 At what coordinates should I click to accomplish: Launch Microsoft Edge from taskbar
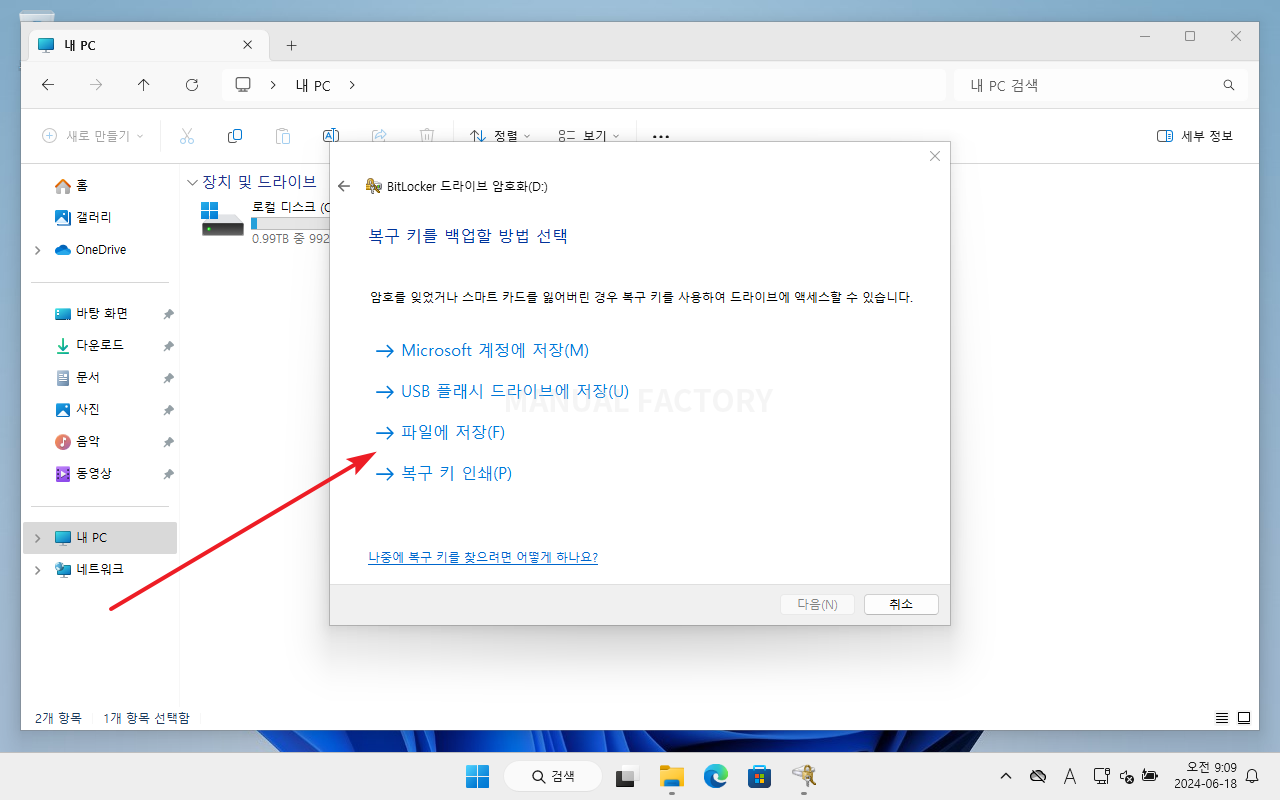click(715, 776)
